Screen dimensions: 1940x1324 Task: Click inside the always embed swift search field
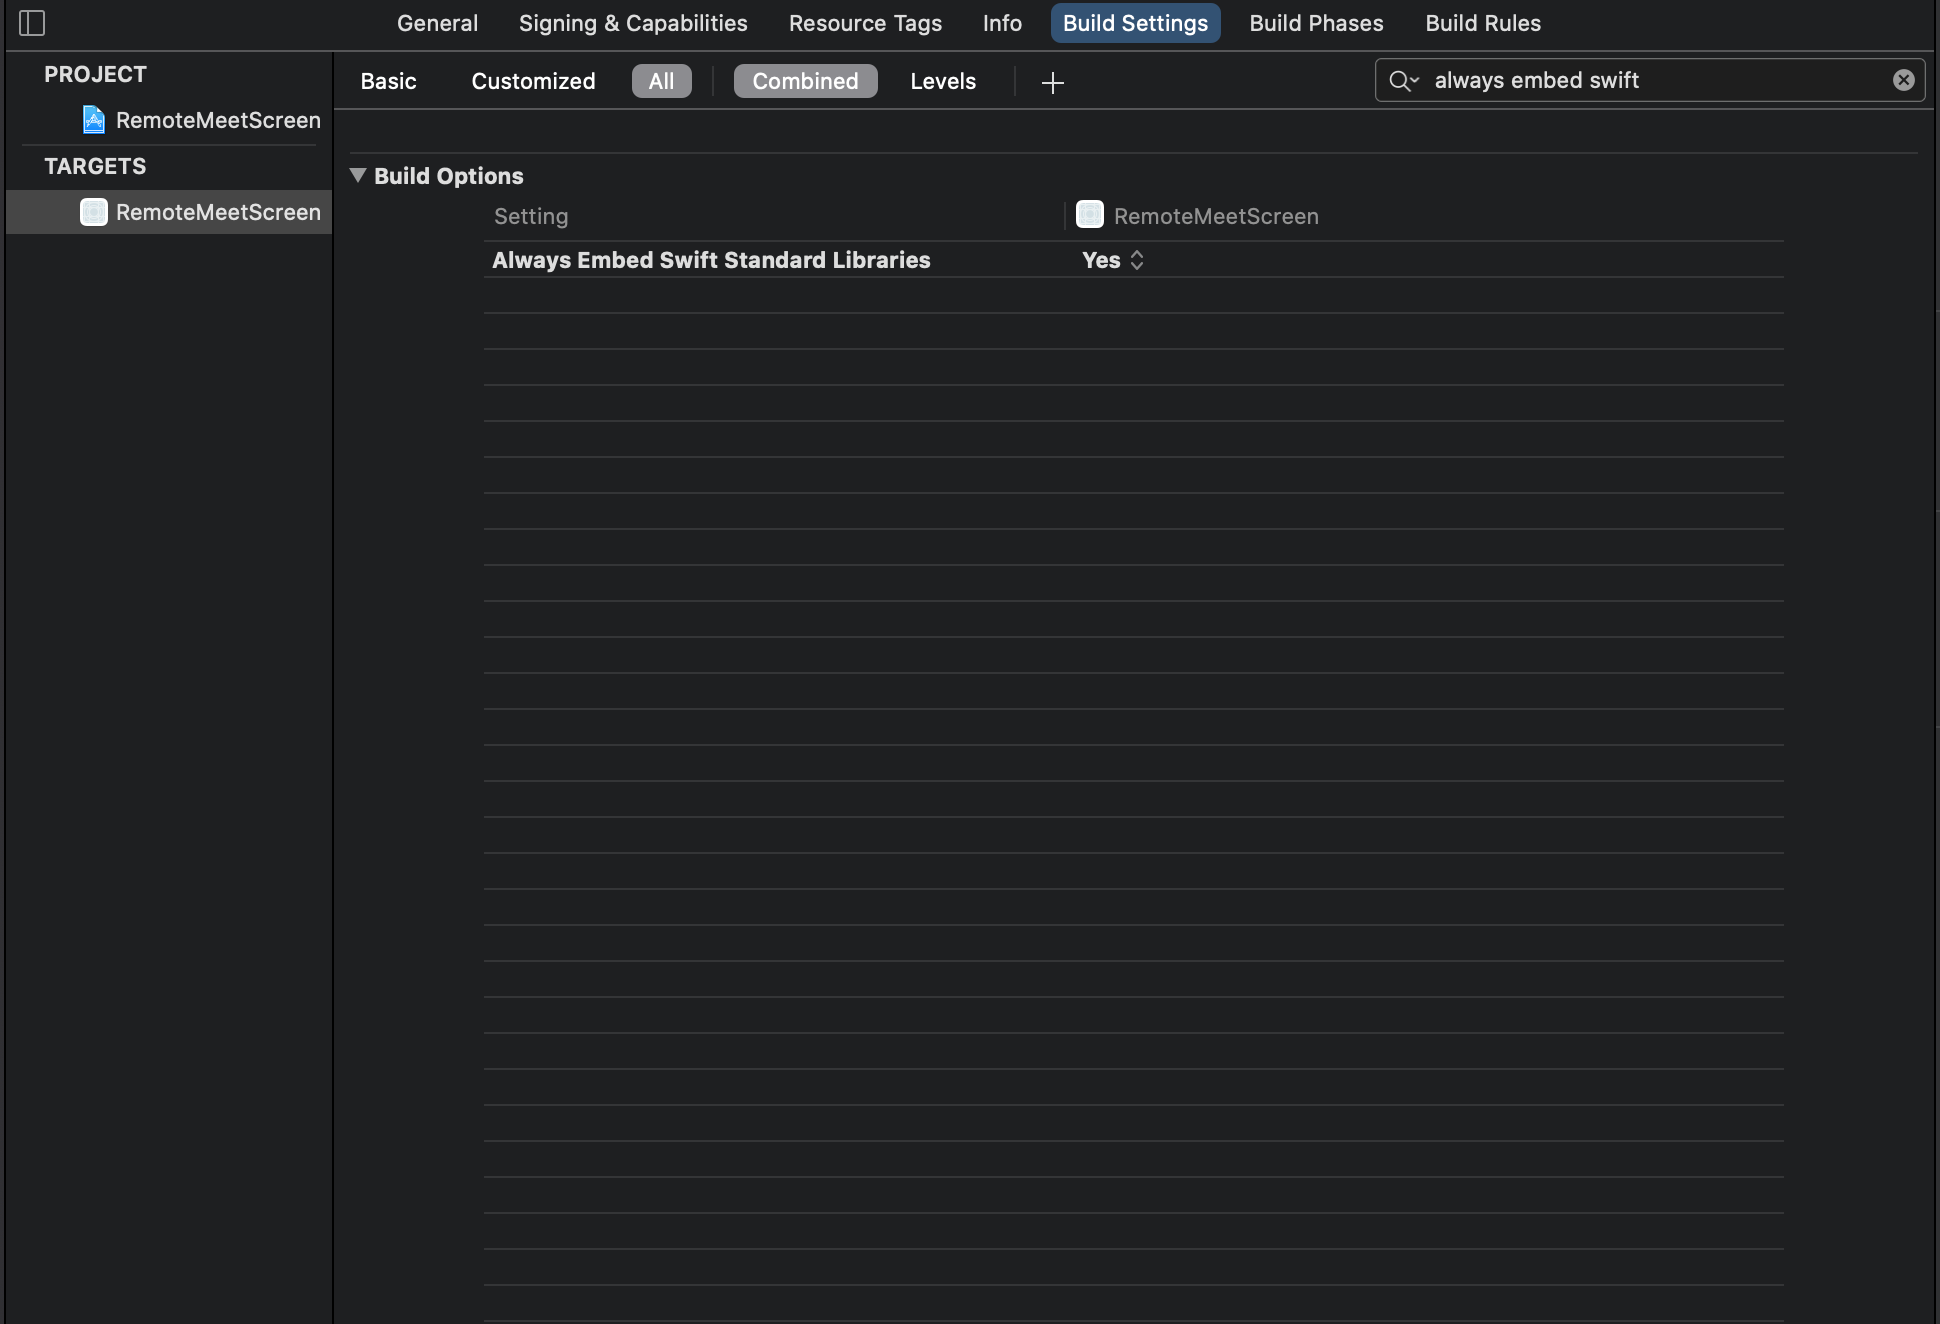[x=1650, y=80]
